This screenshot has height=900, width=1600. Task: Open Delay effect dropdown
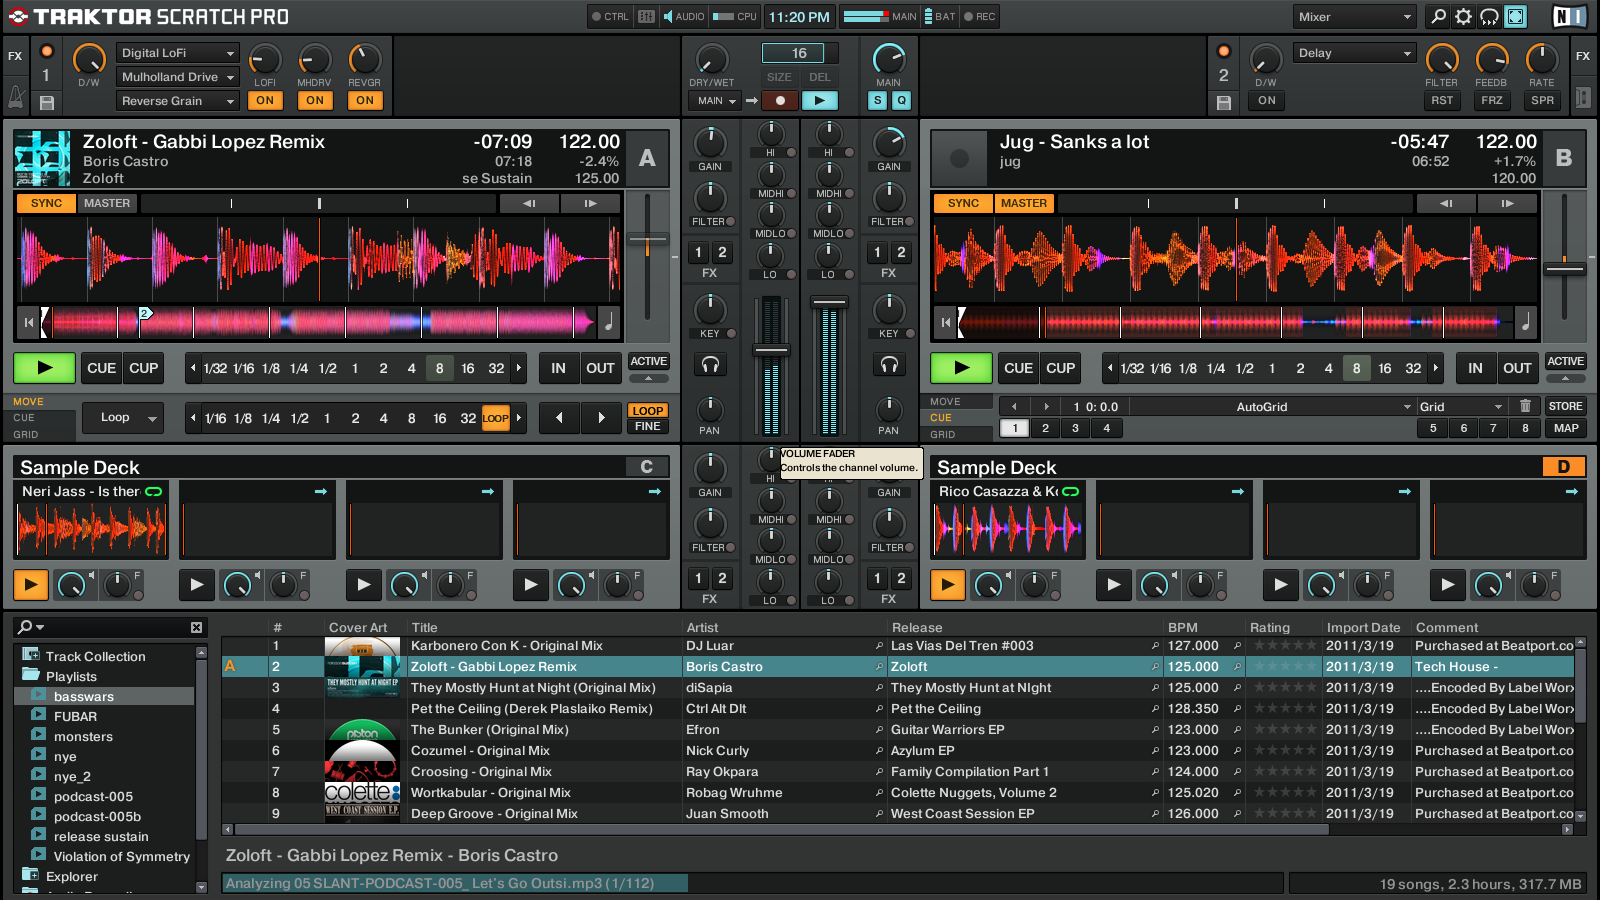(1355, 53)
